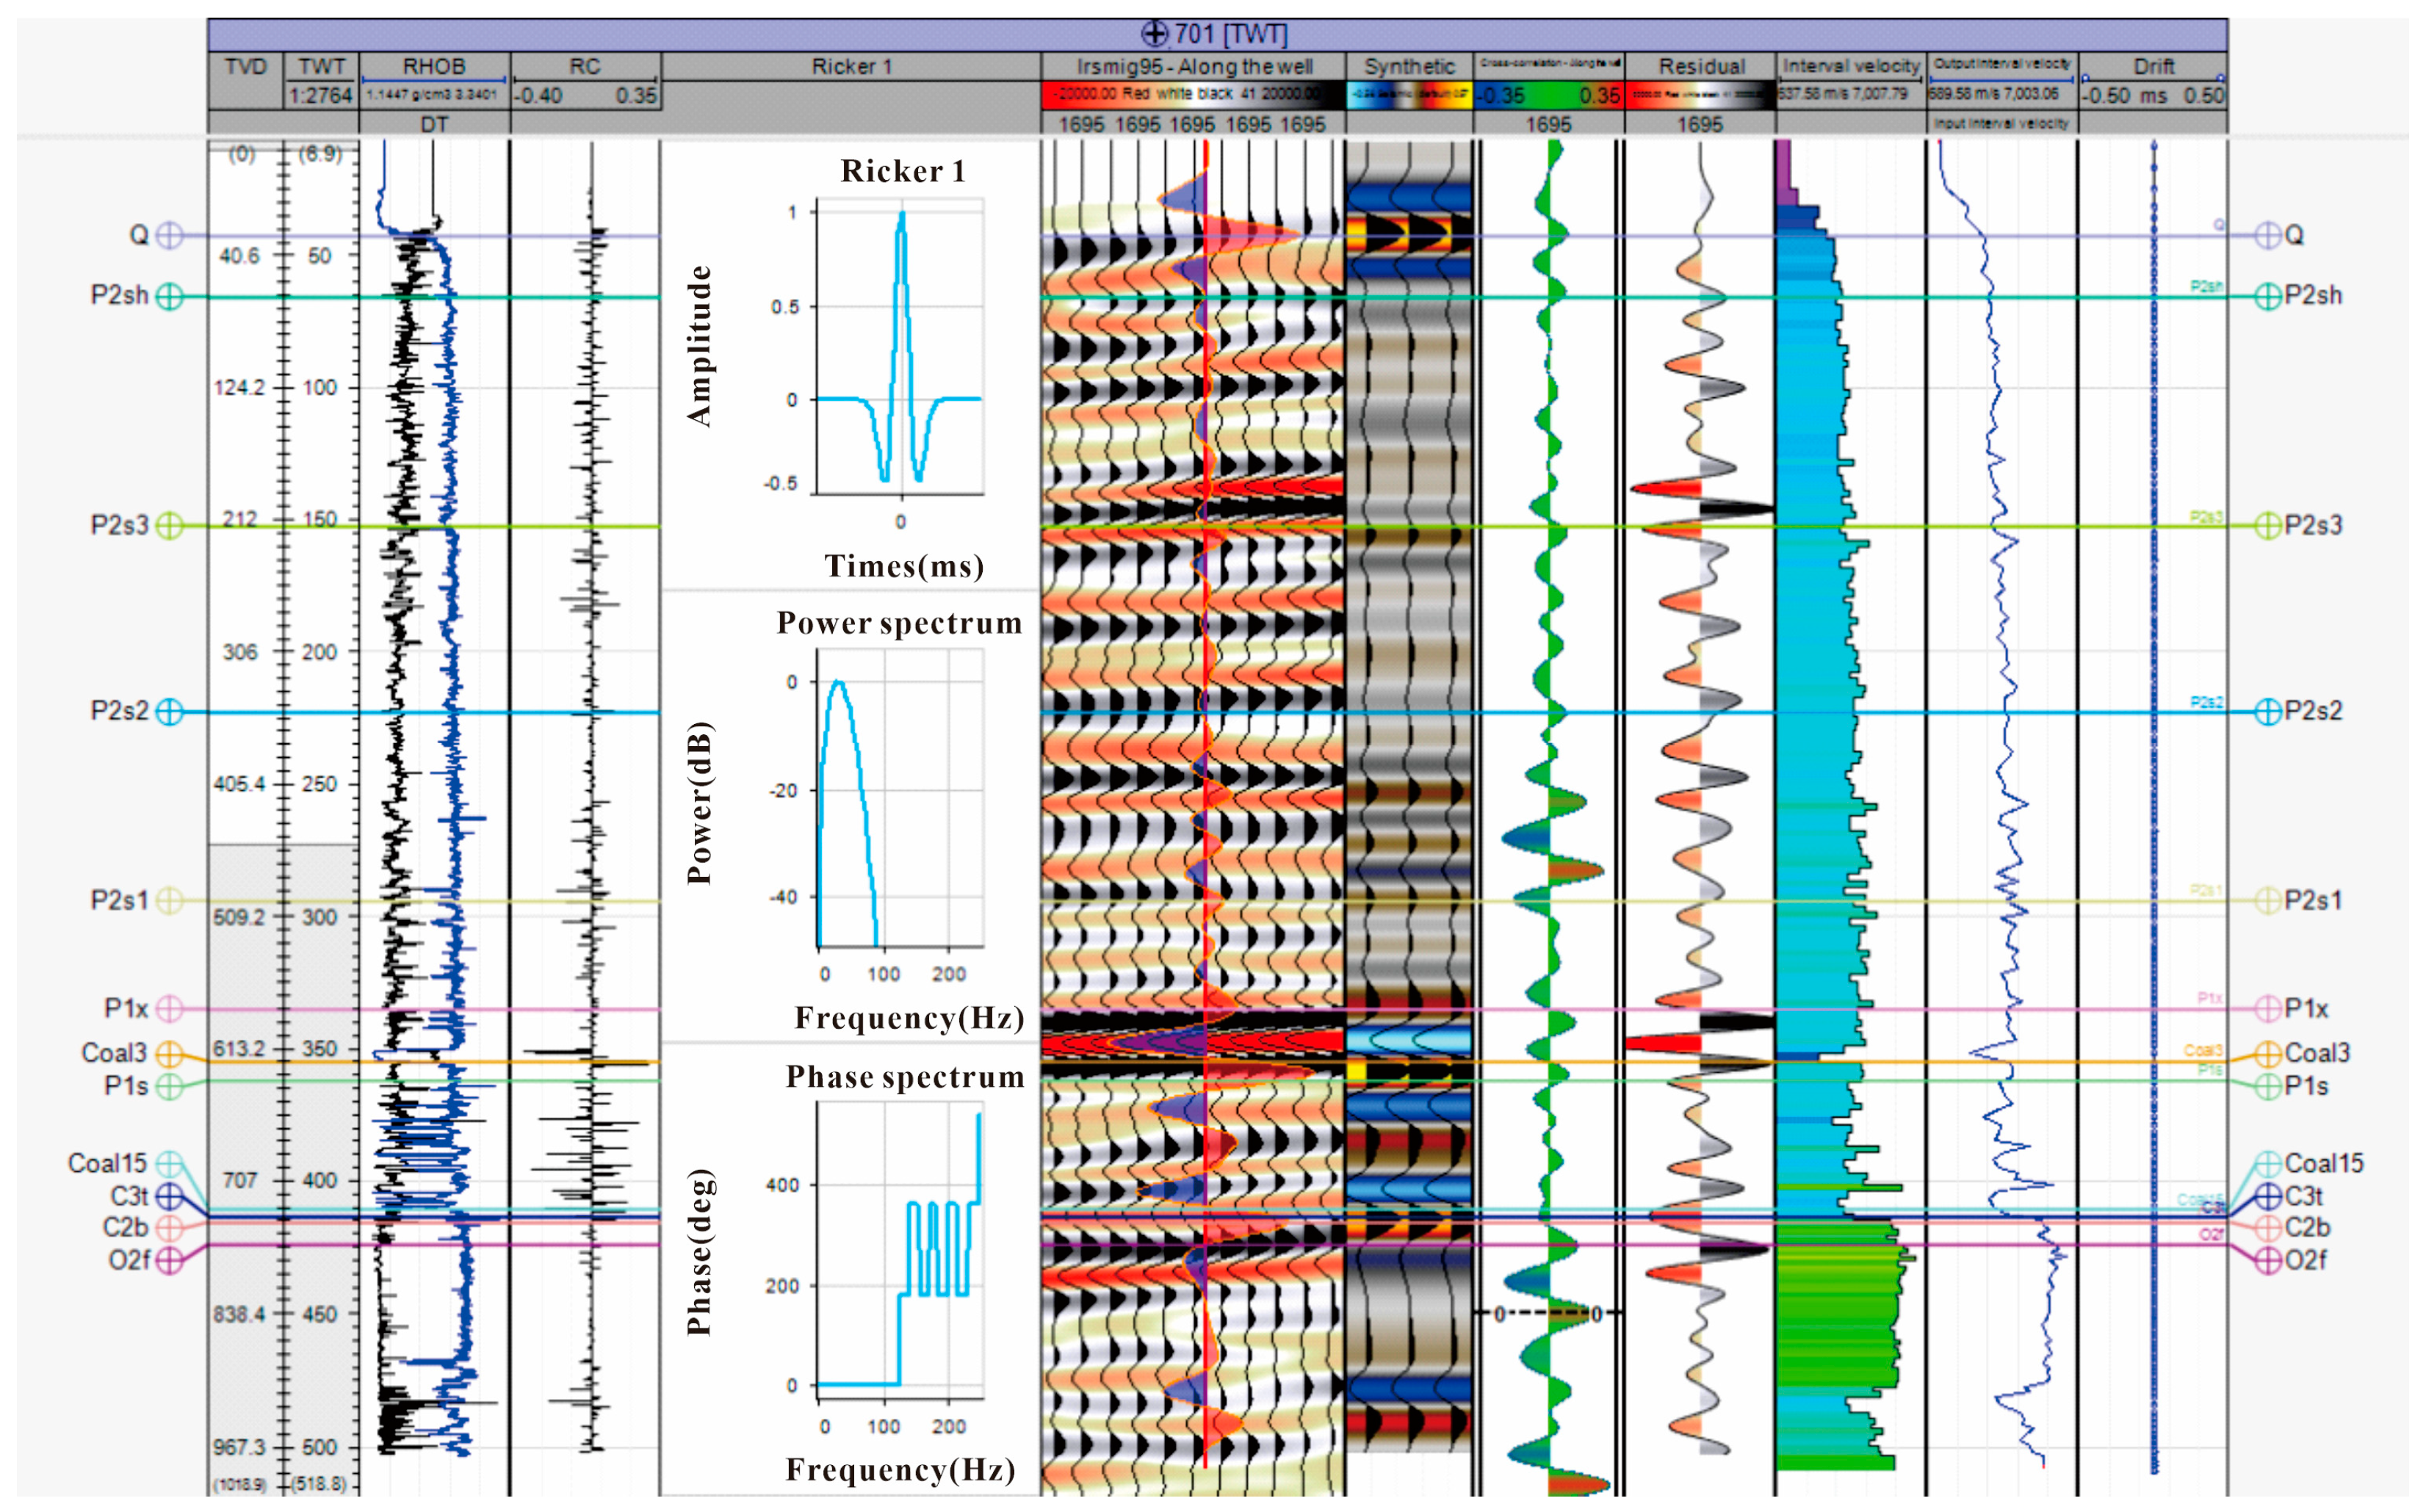2426x1512 pixels.
Task: Select the O2f marker icon on right side
Action: tap(2268, 1260)
